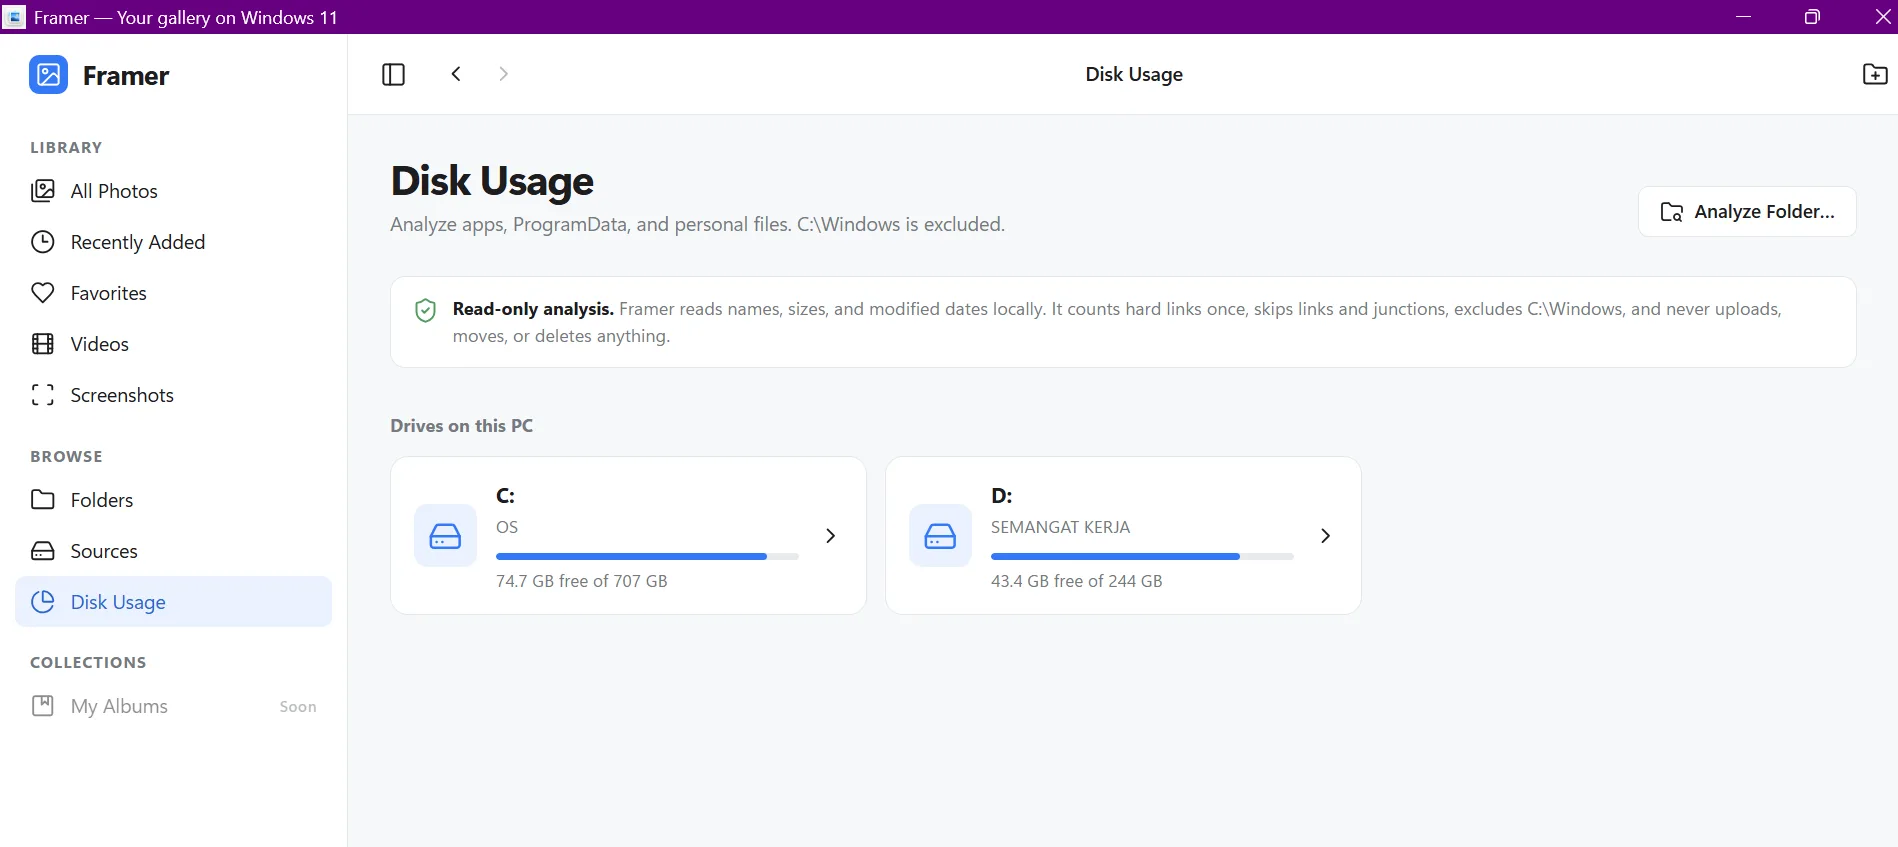The width and height of the screenshot is (1898, 847).
Task: Click the Screenshots capture icon
Action: coord(43,395)
